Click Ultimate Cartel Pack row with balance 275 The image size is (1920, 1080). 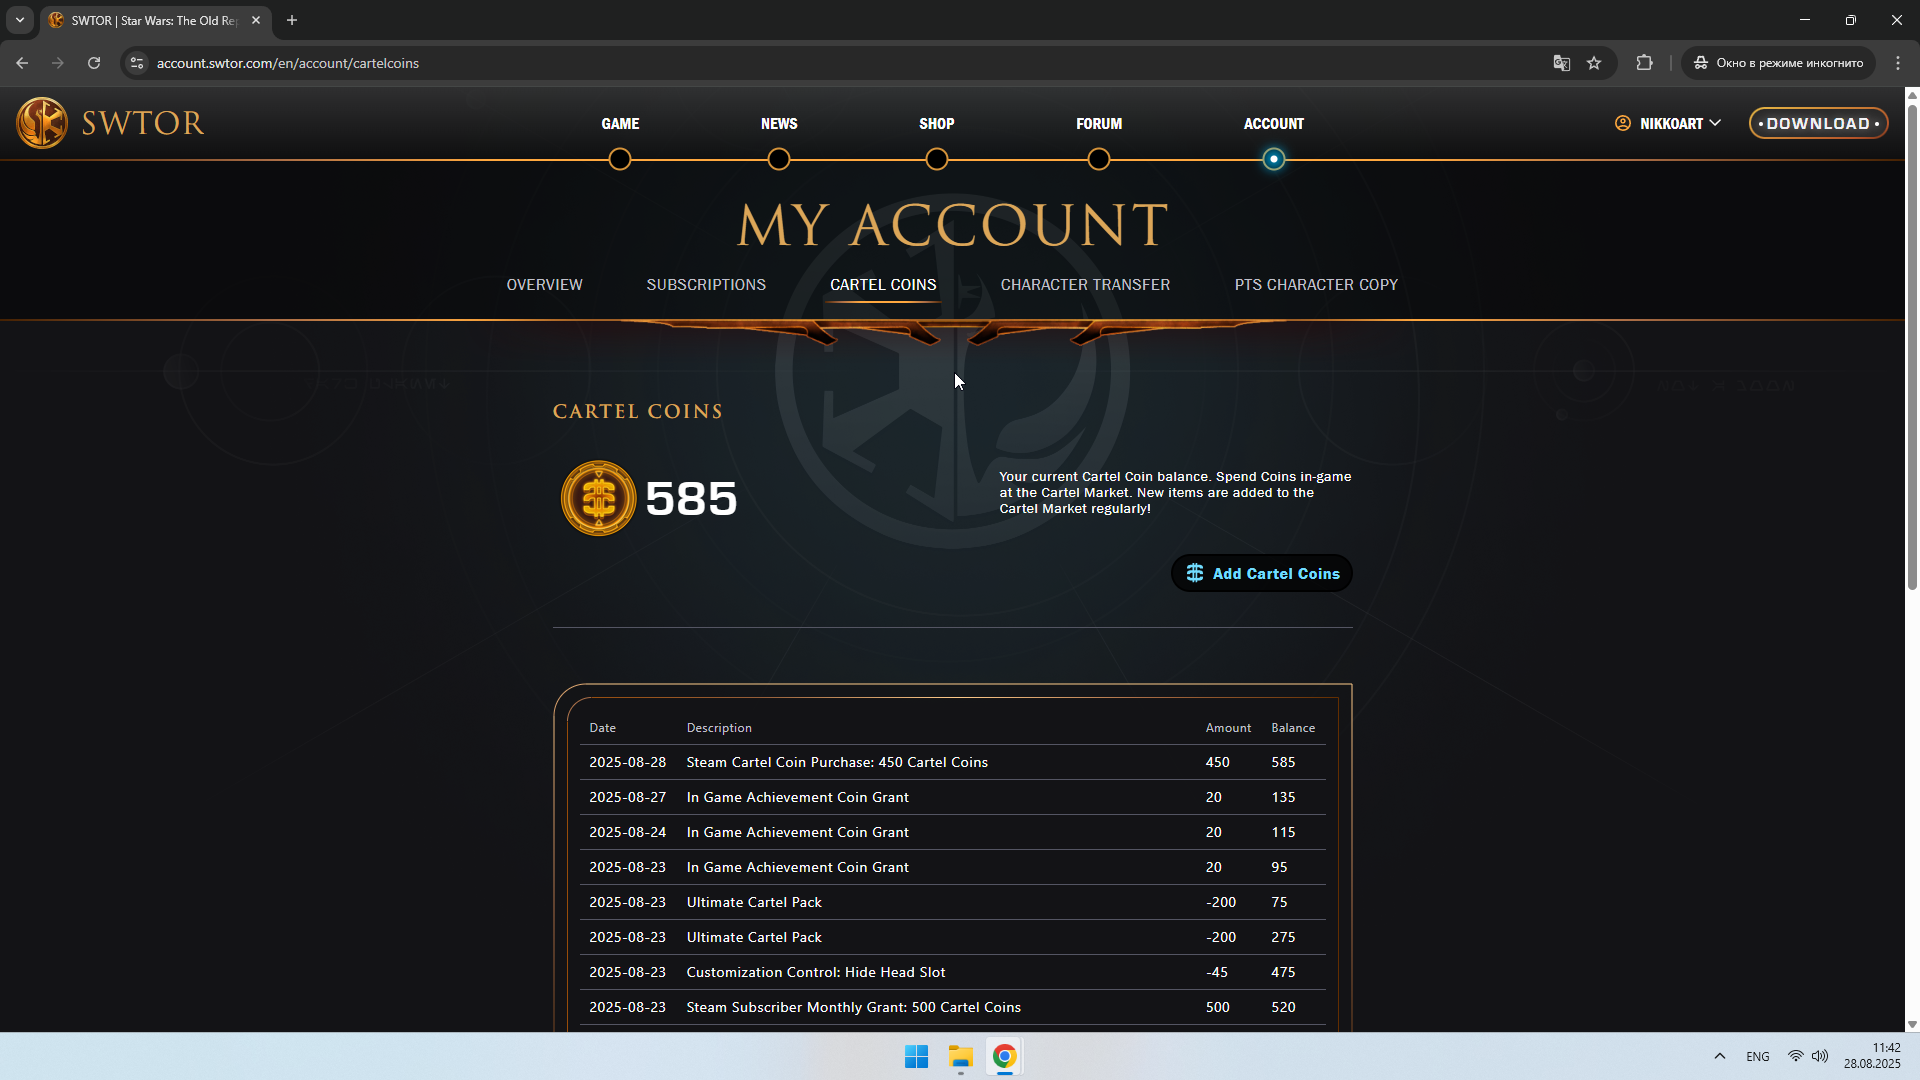pyautogui.click(x=953, y=937)
